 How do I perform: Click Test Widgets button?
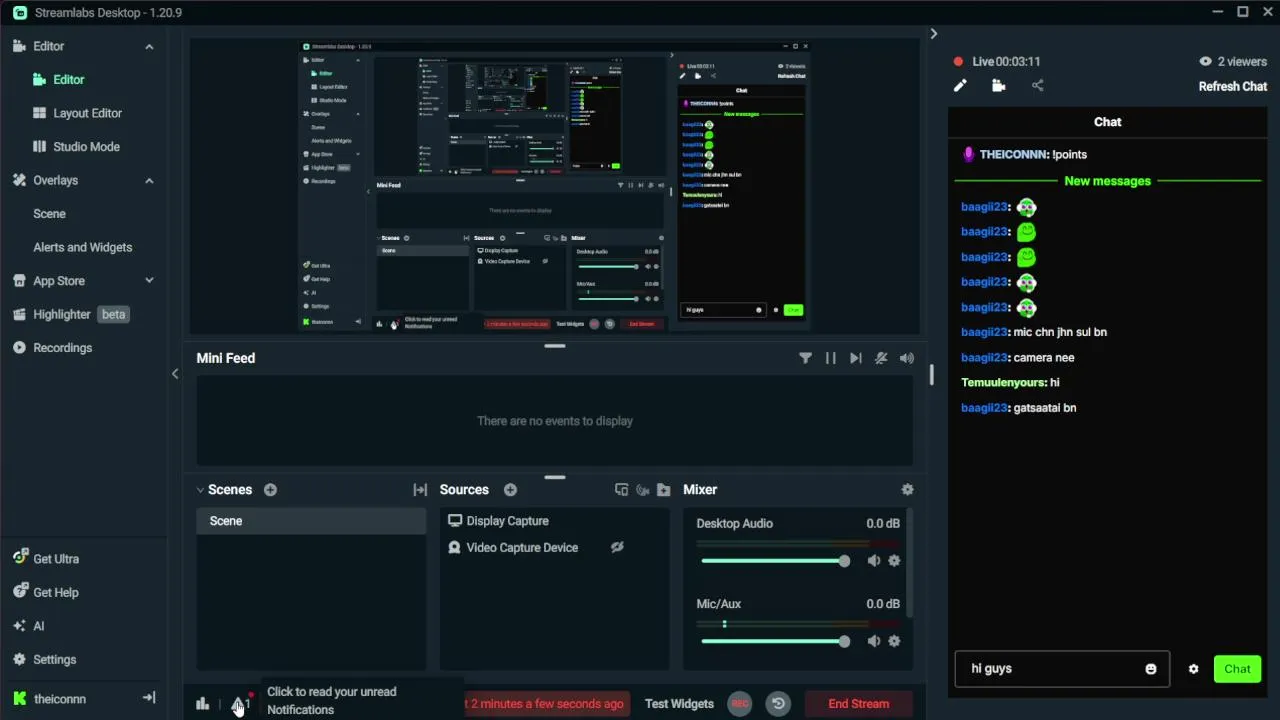[679, 704]
